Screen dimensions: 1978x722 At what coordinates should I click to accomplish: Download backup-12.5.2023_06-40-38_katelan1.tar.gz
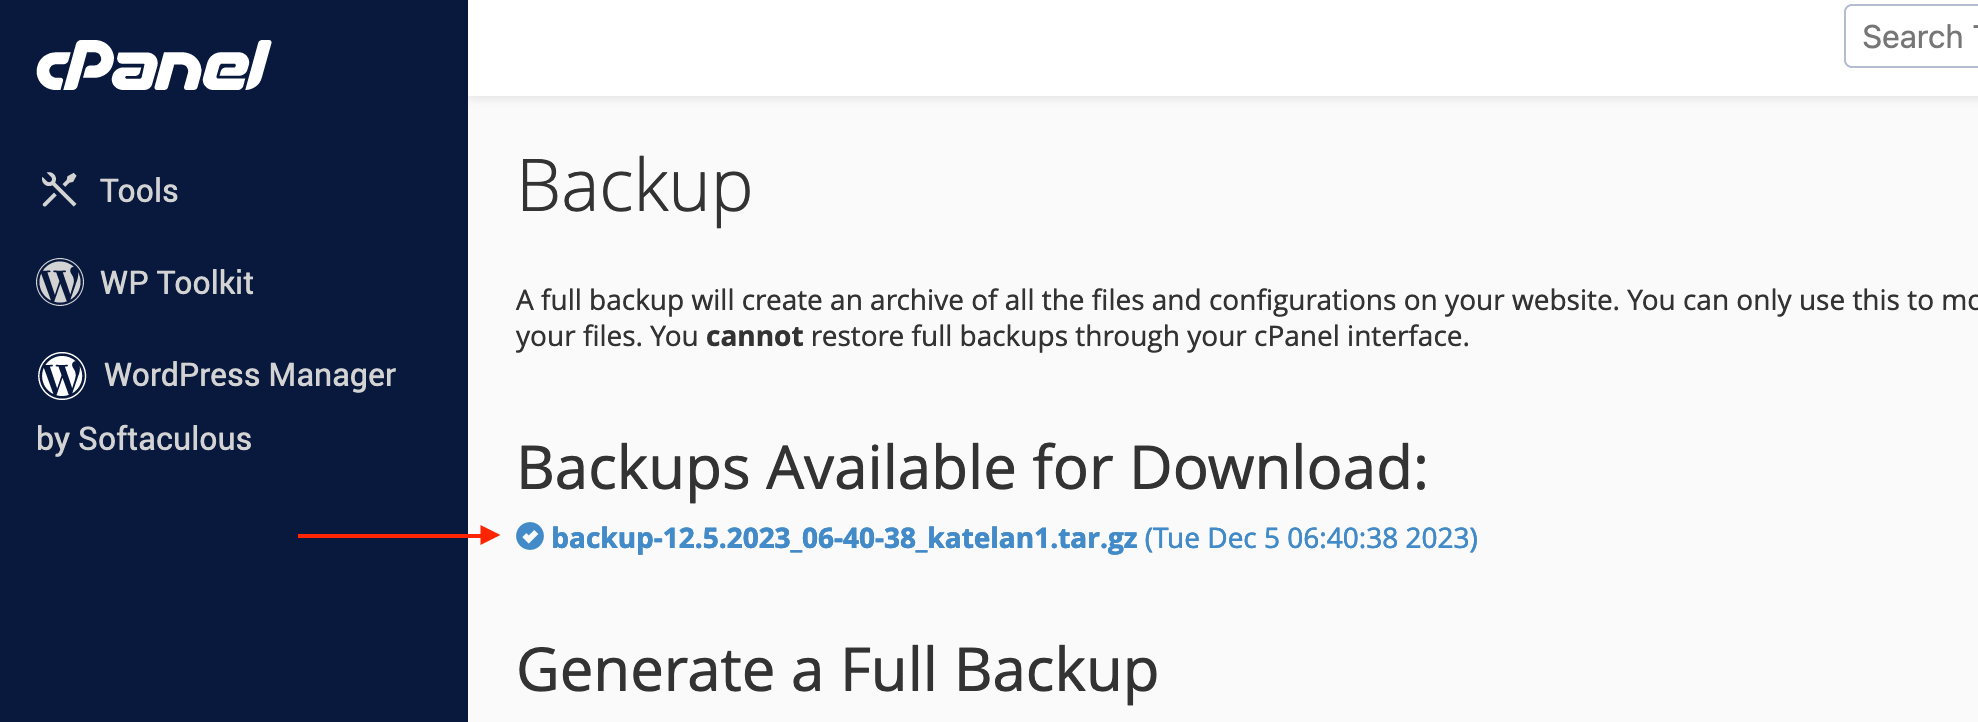844,538
